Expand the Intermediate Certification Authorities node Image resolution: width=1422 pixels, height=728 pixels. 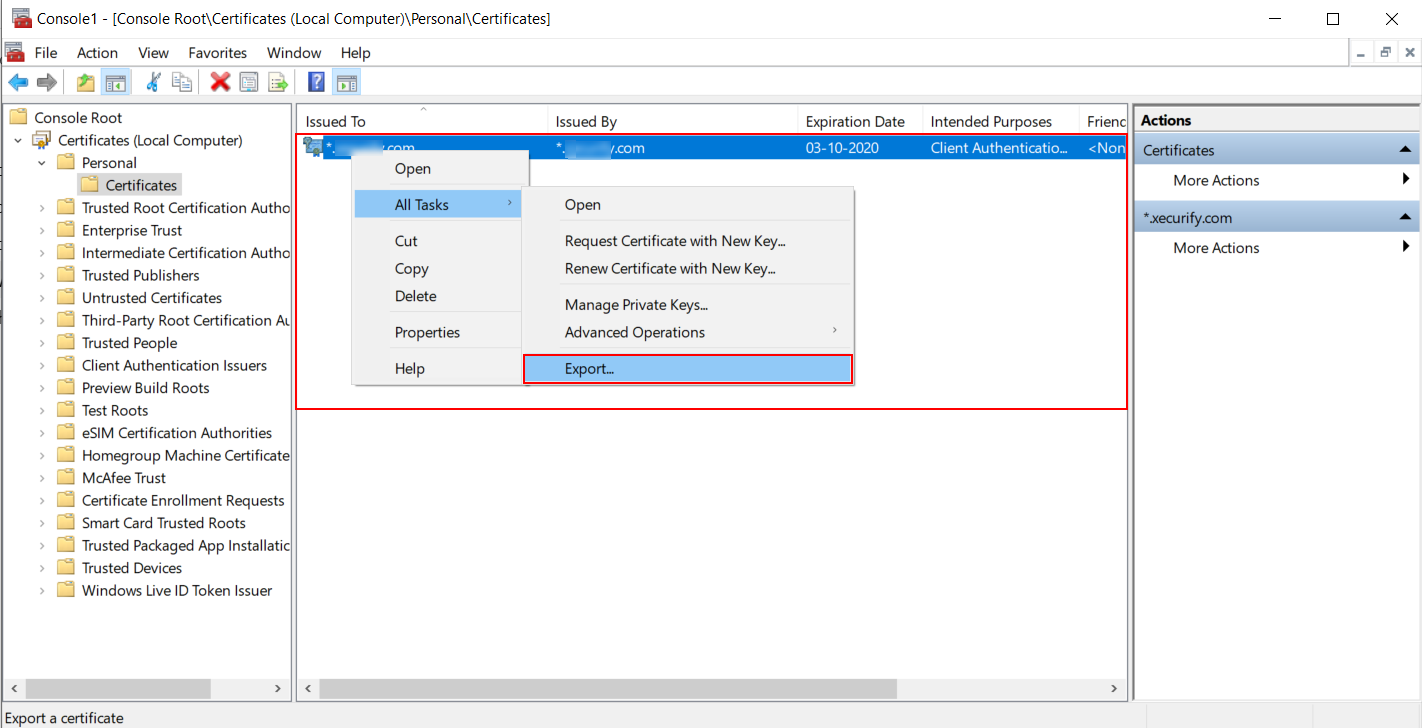pos(42,252)
